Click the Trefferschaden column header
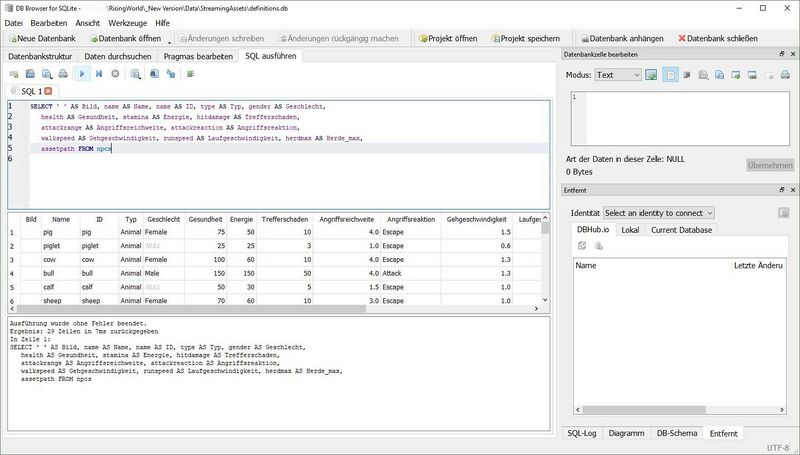This screenshot has width=800, height=455. pos(285,219)
